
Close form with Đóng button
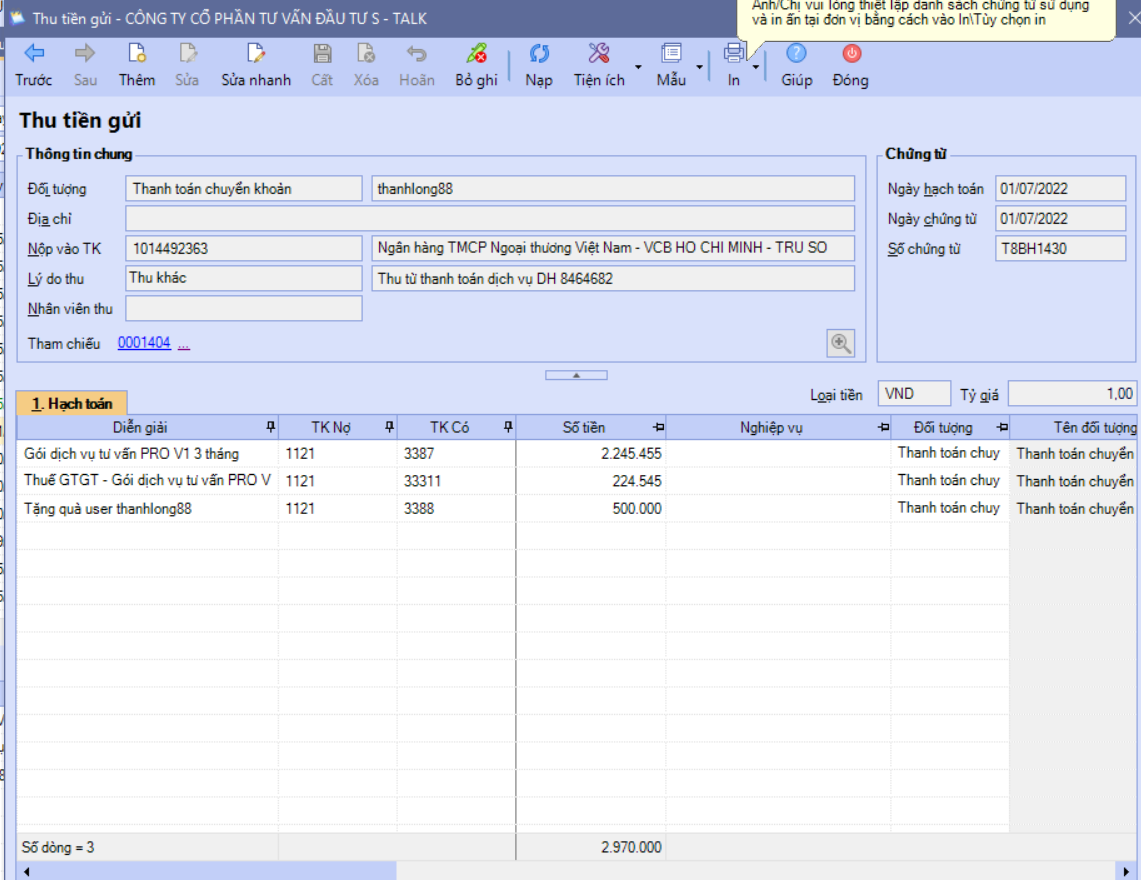pos(851,64)
